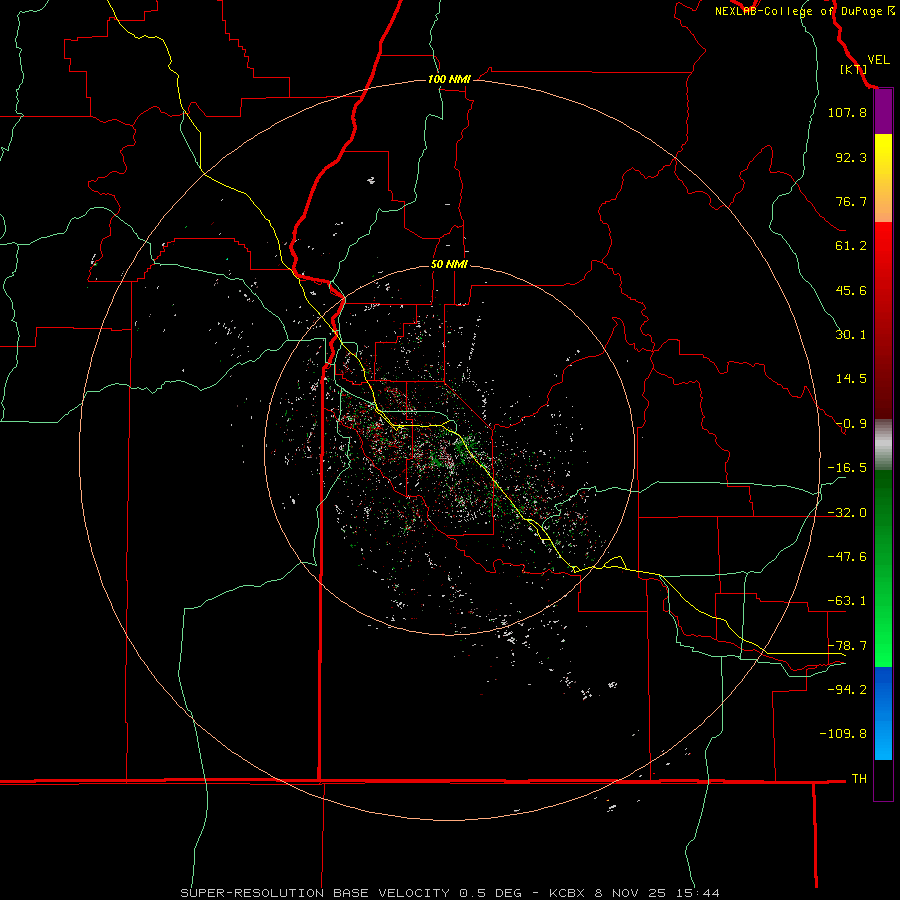Click the 76.7 legend value

point(851,201)
